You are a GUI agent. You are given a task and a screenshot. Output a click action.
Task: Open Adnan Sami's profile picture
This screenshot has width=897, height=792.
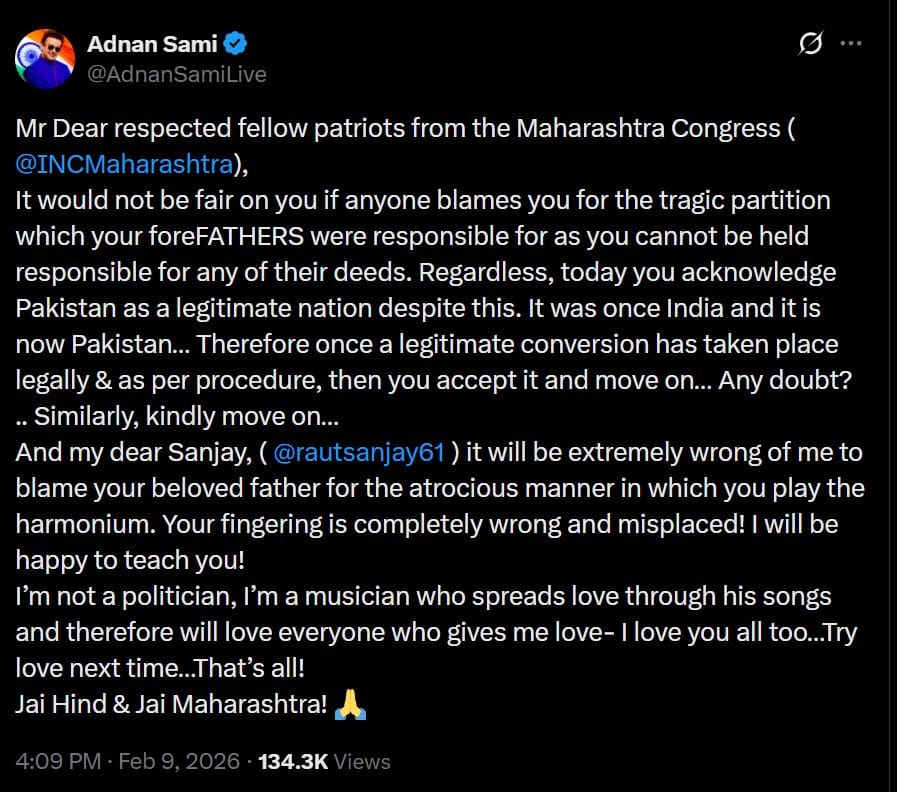44,58
